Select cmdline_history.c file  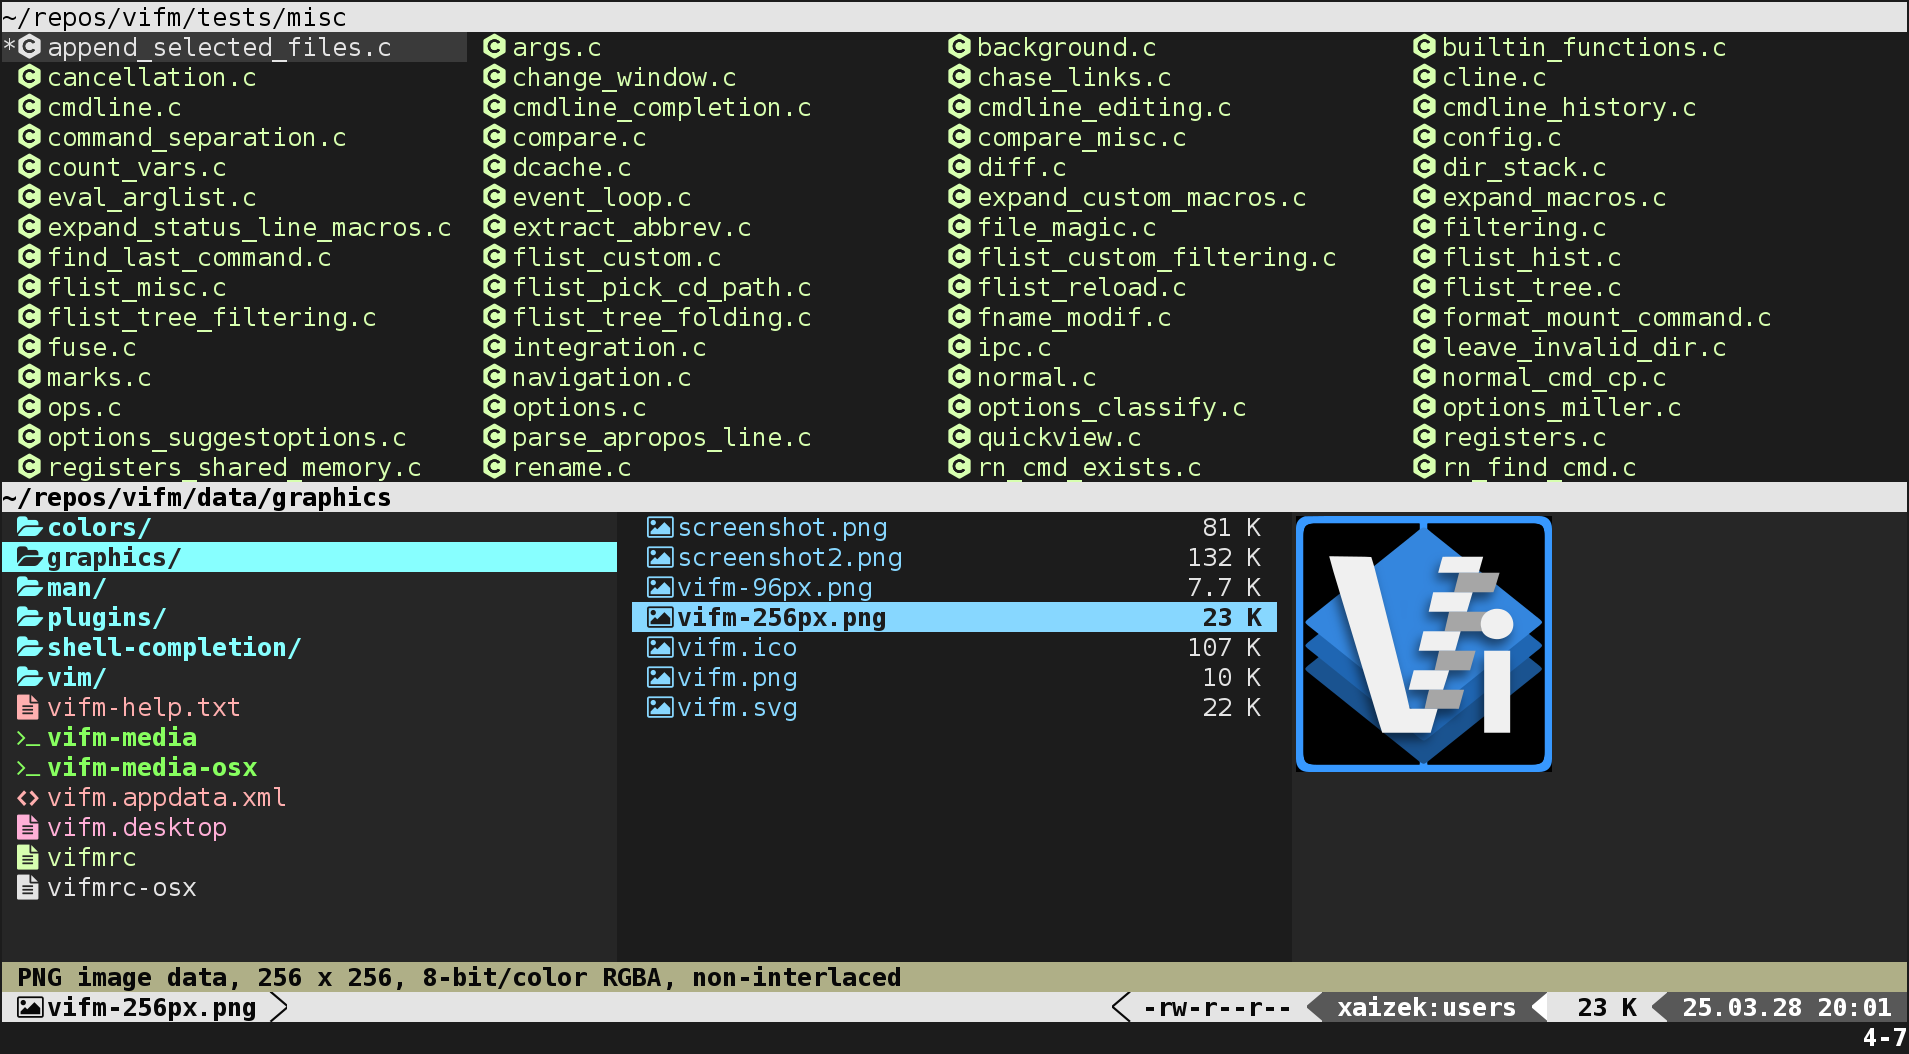coord(1569,107)
